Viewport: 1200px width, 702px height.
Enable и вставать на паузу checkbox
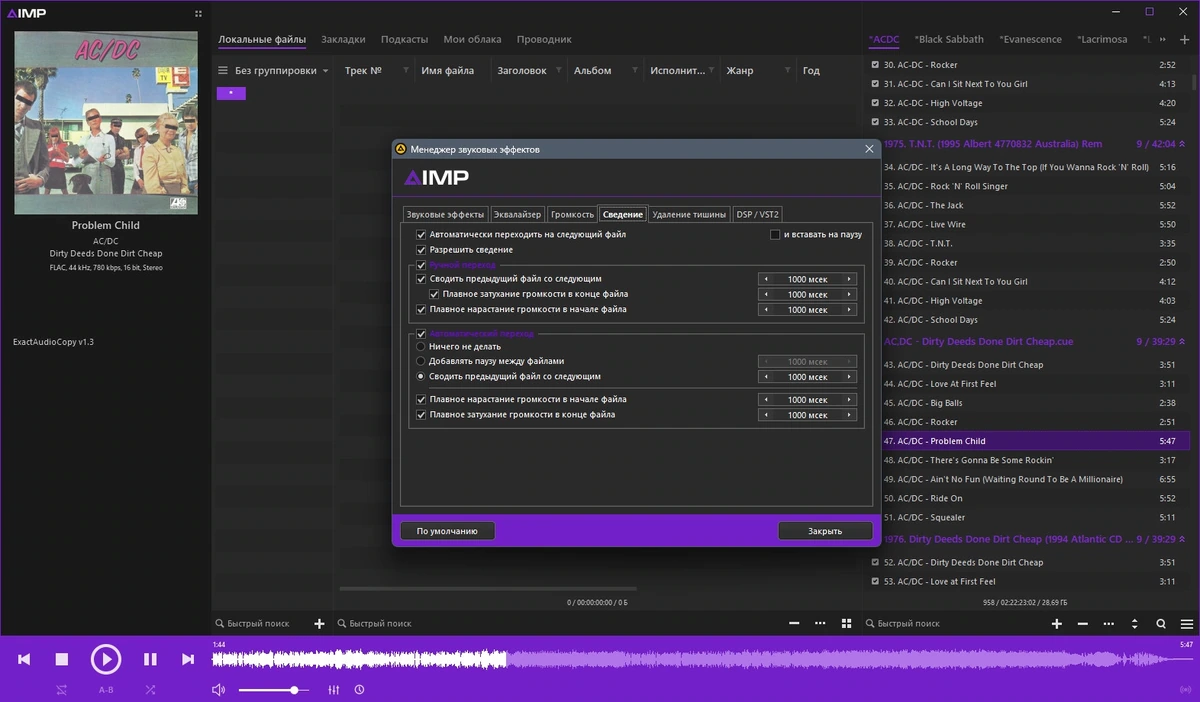(x=775, y=234)
